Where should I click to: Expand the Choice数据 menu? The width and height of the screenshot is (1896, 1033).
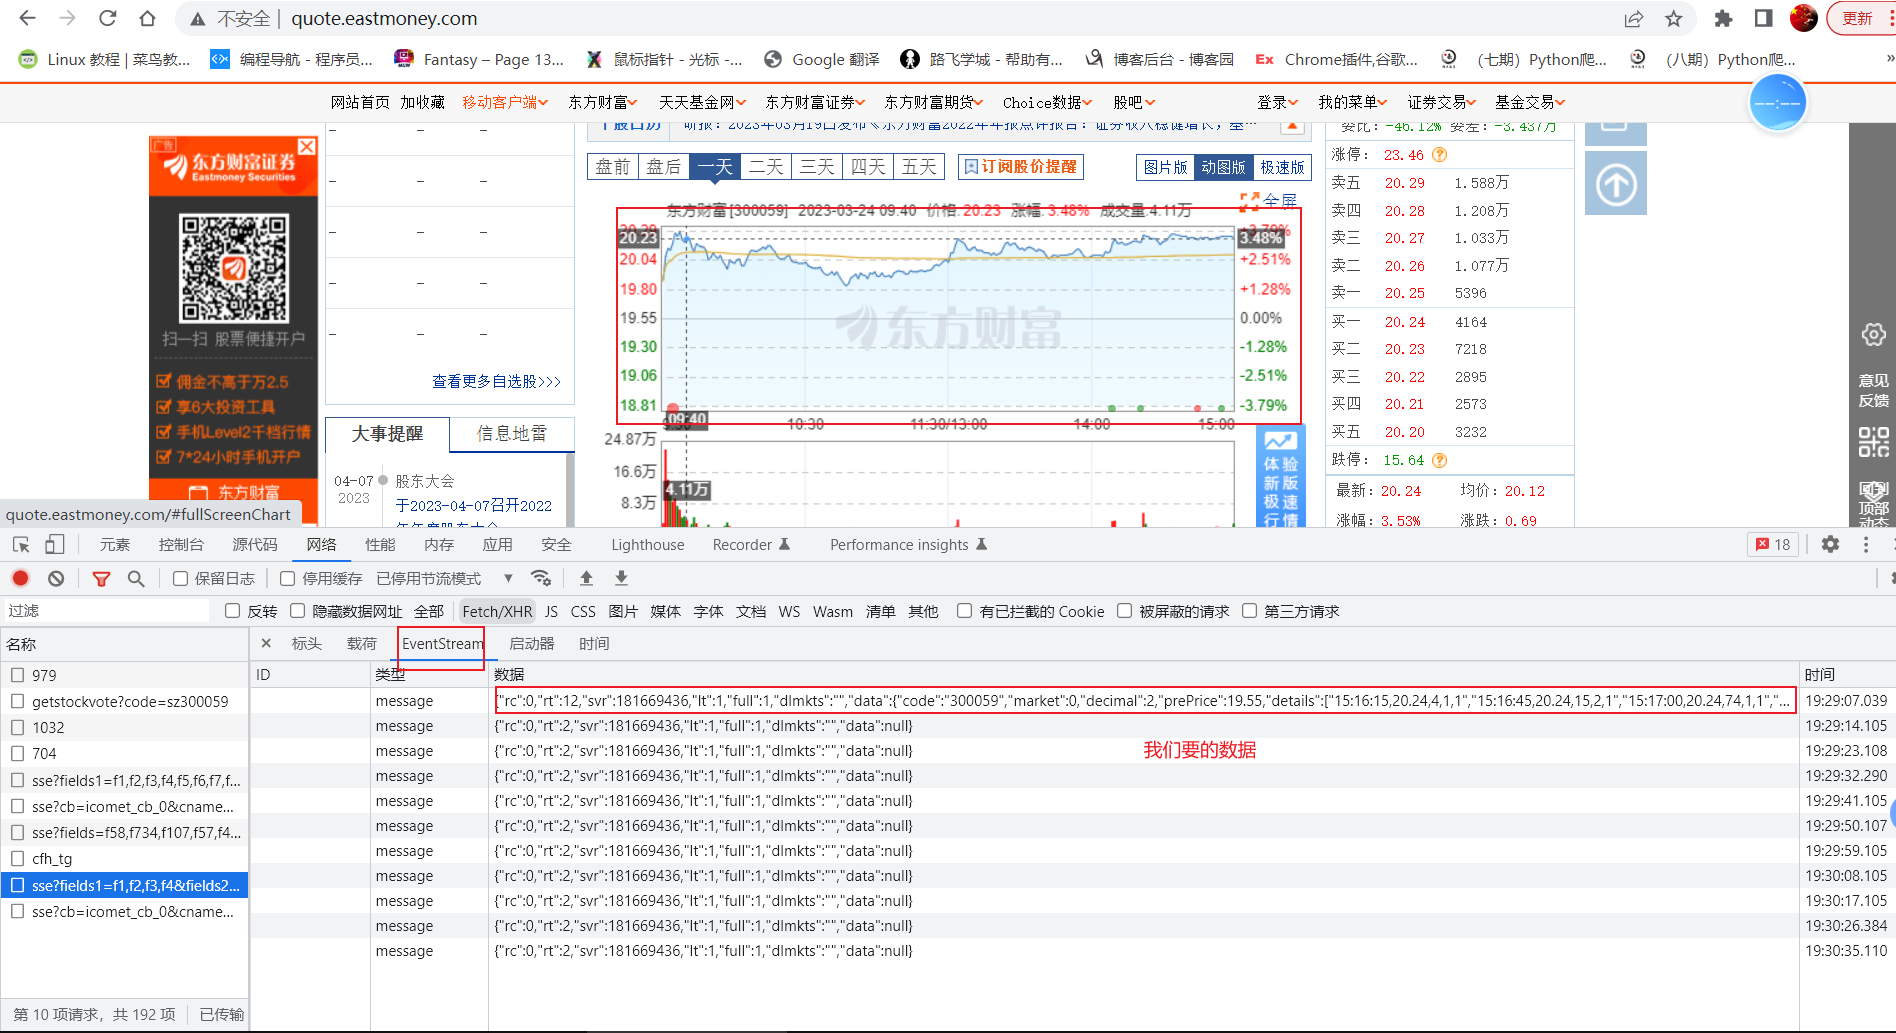tap(1048, 102)
